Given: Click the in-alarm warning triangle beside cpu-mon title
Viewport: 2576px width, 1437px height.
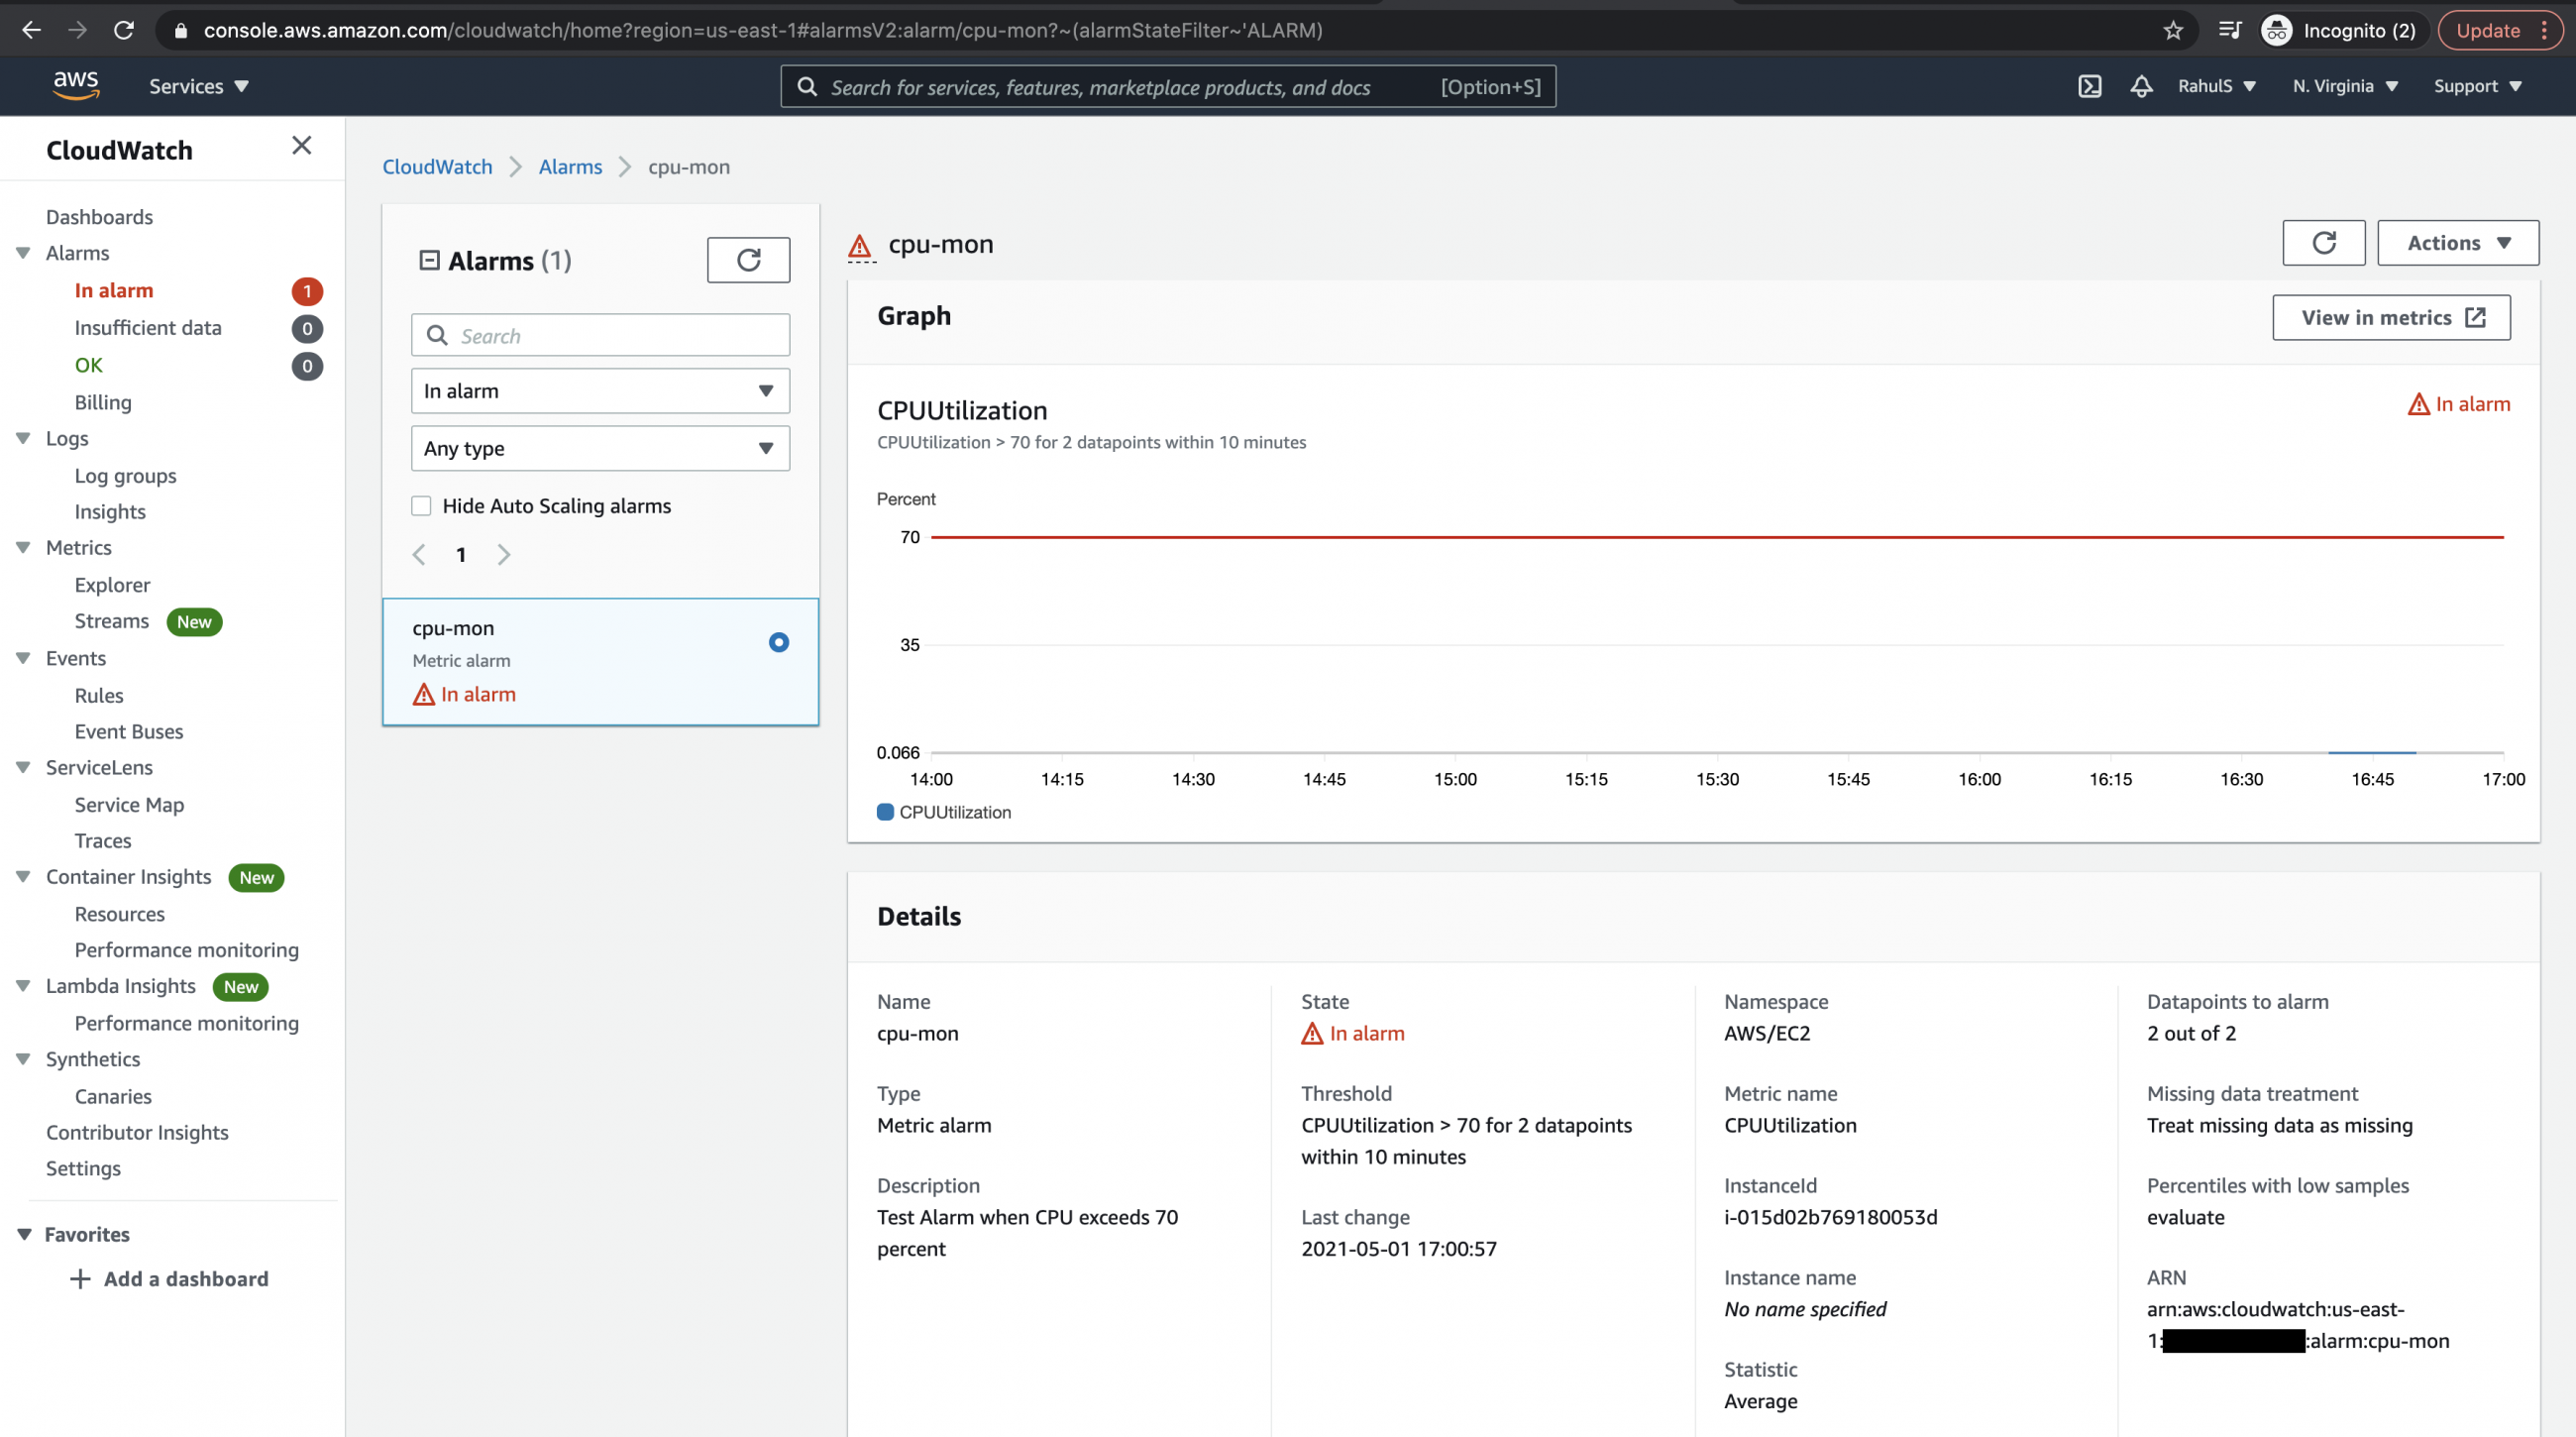Looking at the screenshot, I should pos(860,243).
